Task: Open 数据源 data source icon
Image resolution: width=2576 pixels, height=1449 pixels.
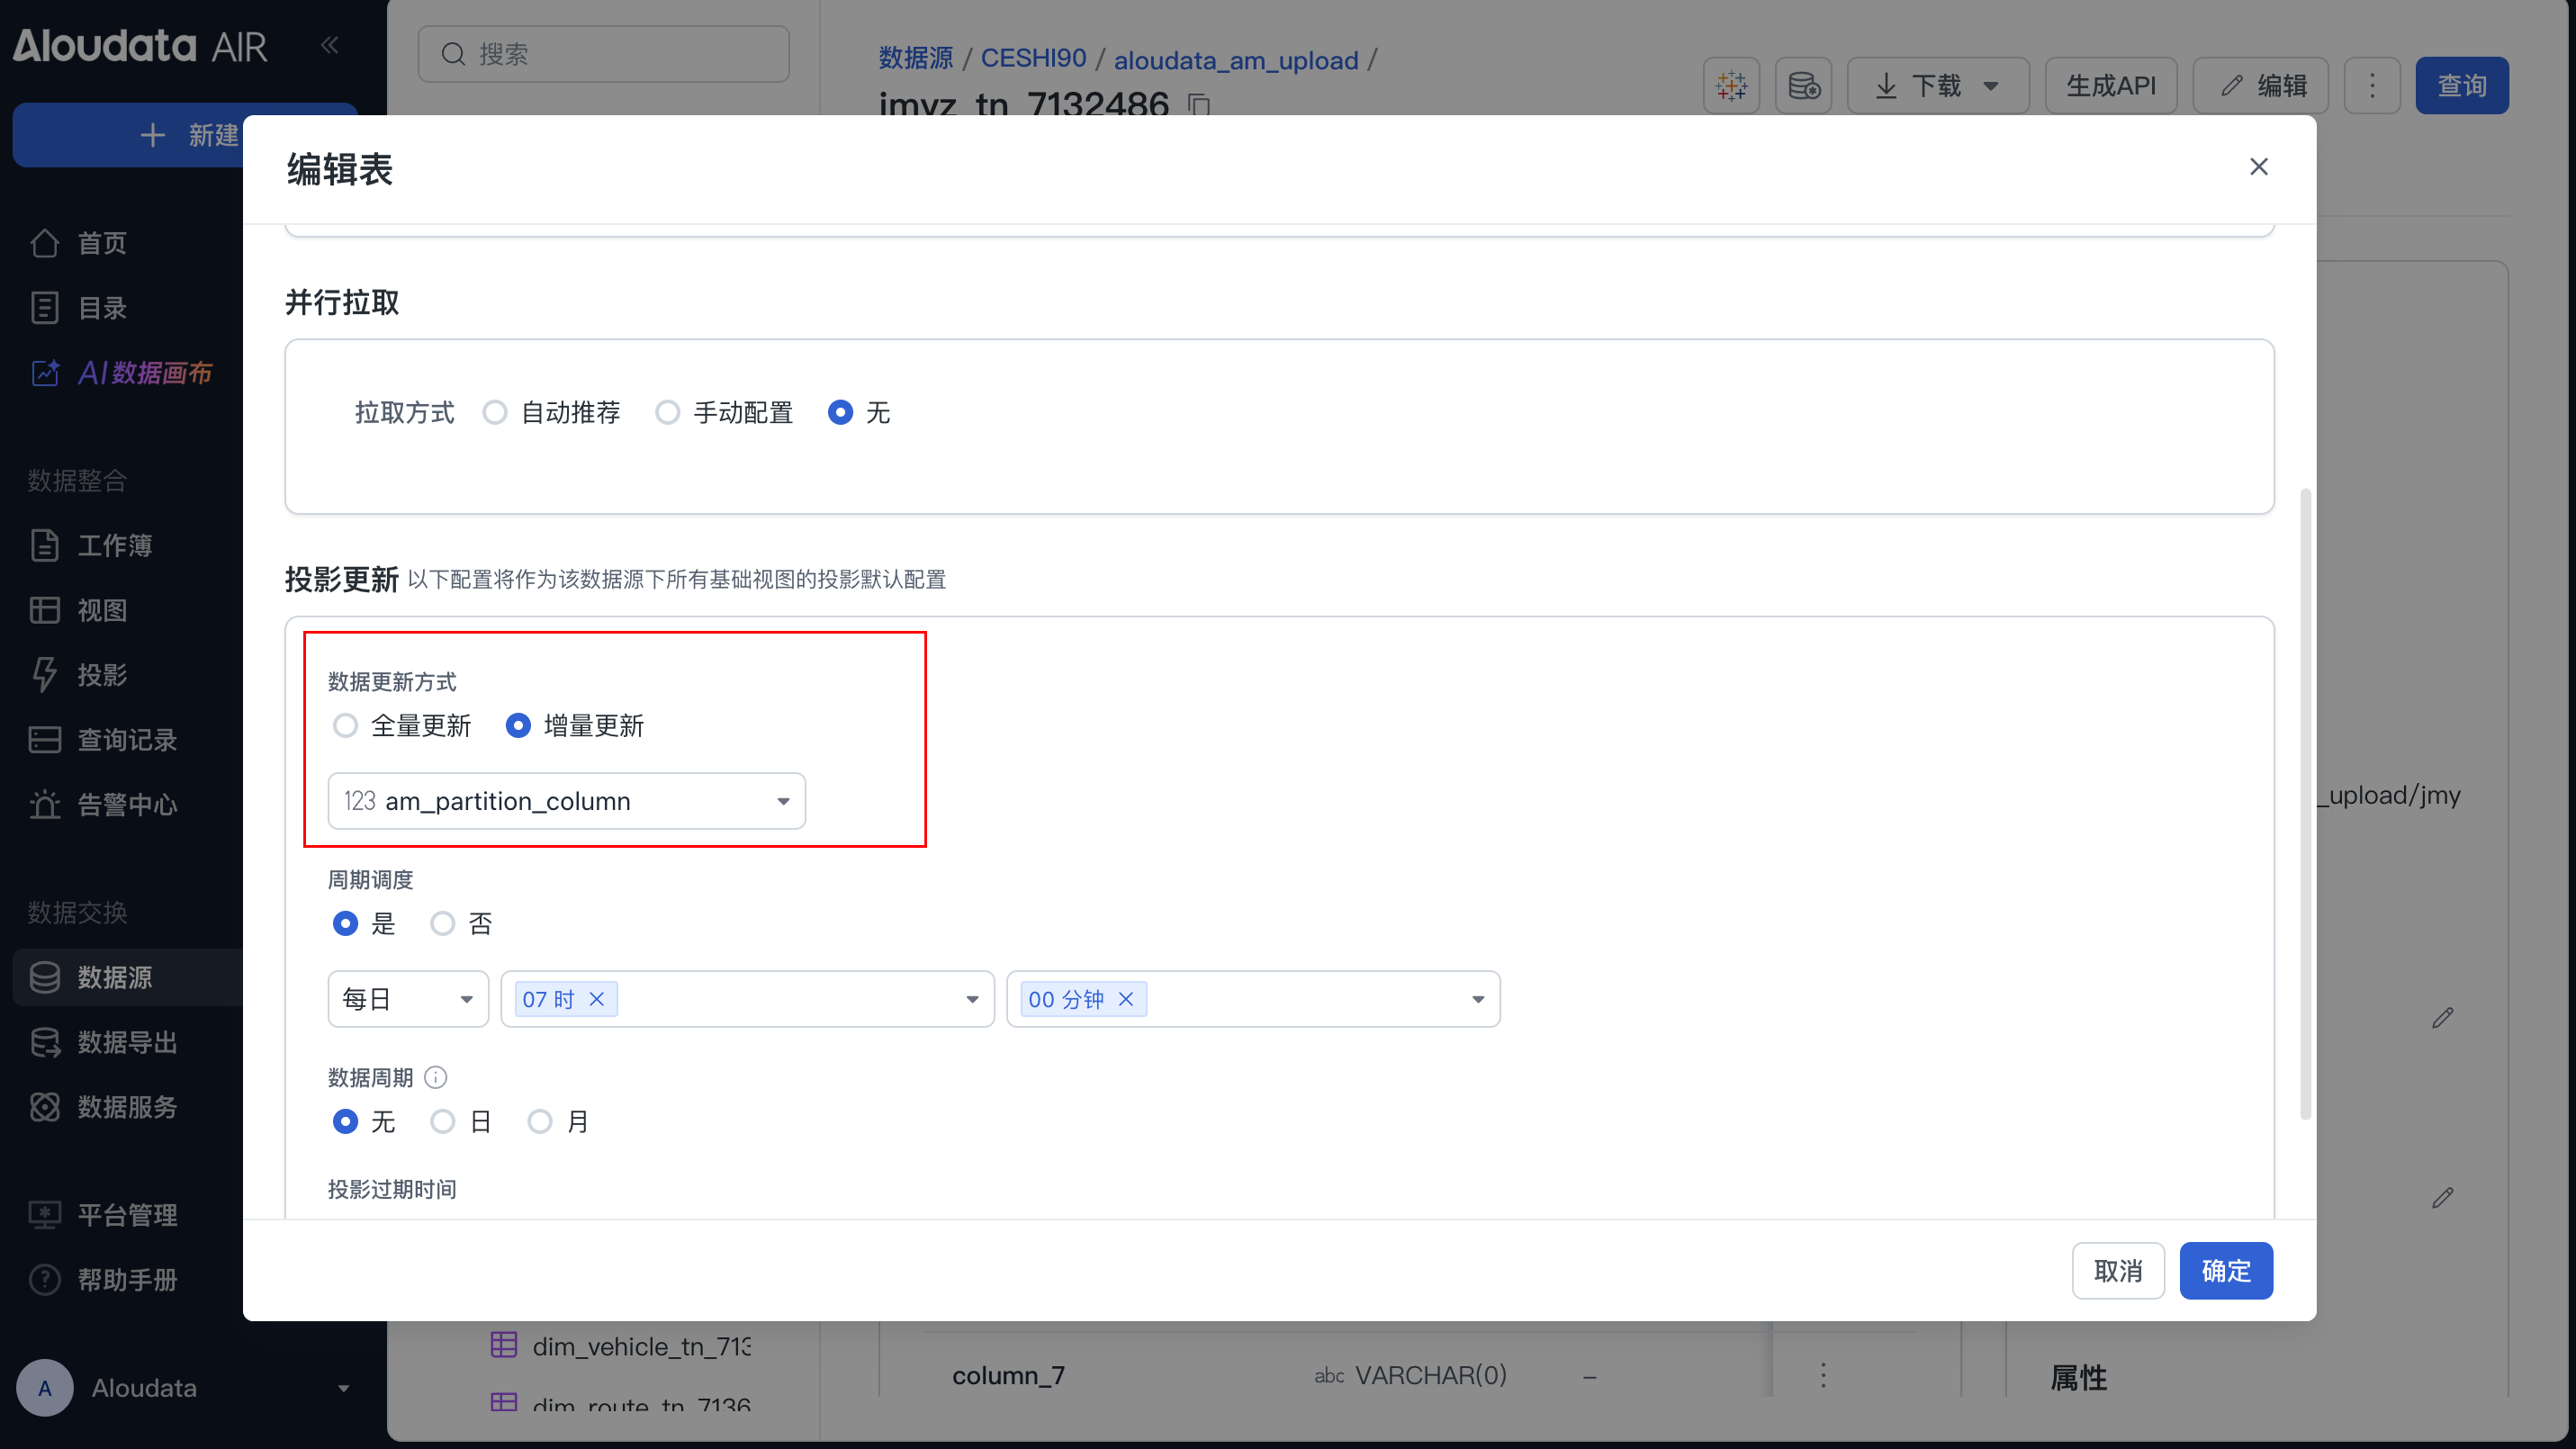Action: (x=45, y=977)
